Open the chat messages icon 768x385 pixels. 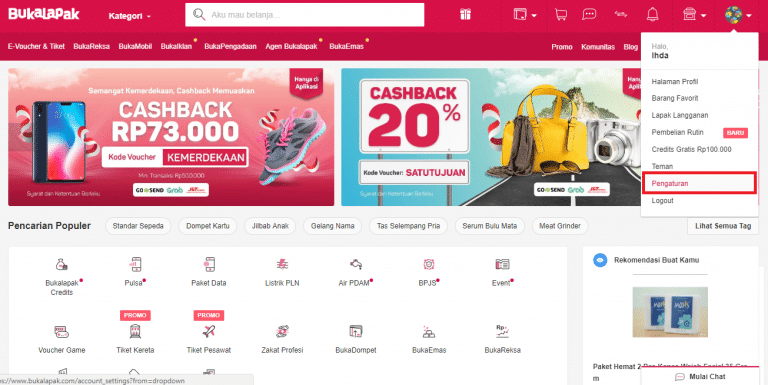pyautogui.click(x=589, y=15)
